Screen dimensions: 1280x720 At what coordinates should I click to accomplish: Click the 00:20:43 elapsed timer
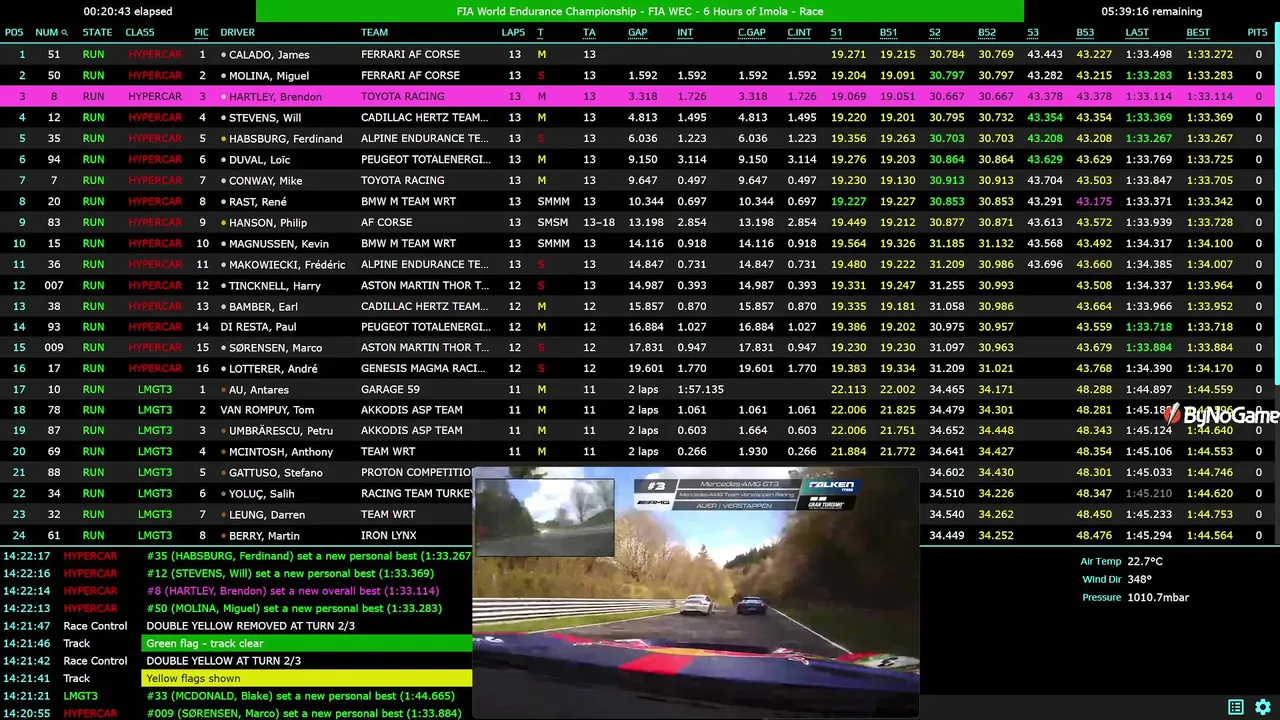tap(128, 12)
